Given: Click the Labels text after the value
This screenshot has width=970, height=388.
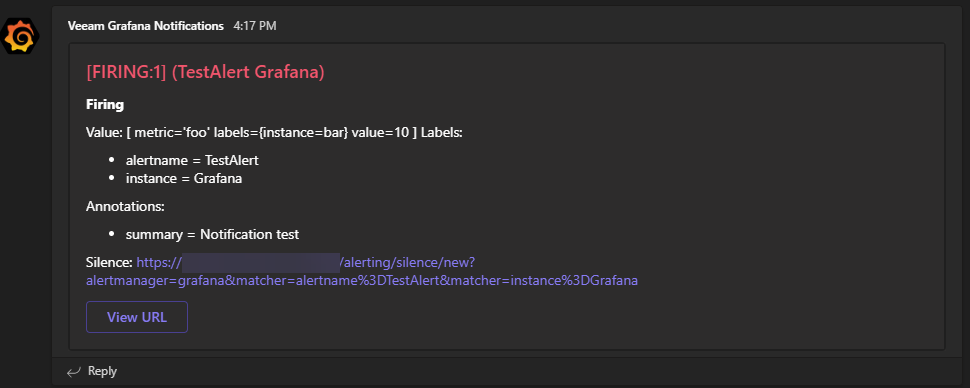Looking at the screenshot, I should click(442, 133).
